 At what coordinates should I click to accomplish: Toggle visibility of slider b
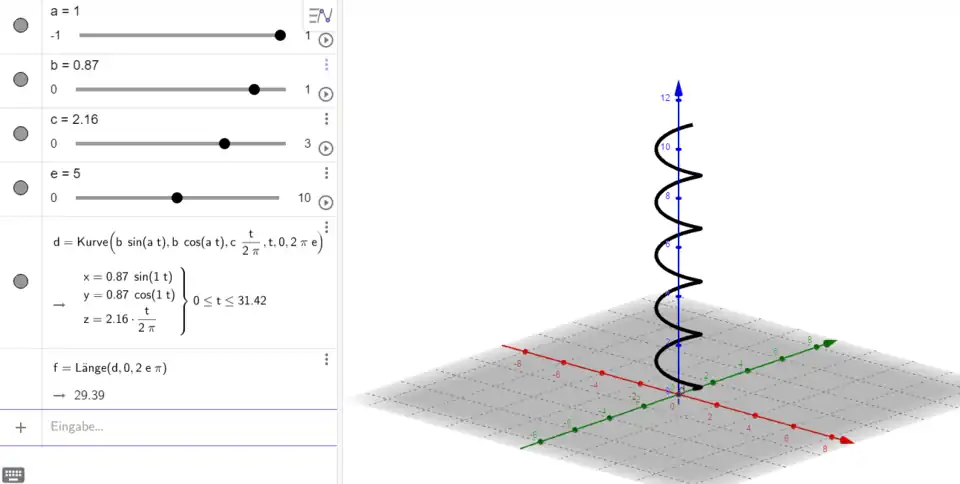(x=20, y=80)
